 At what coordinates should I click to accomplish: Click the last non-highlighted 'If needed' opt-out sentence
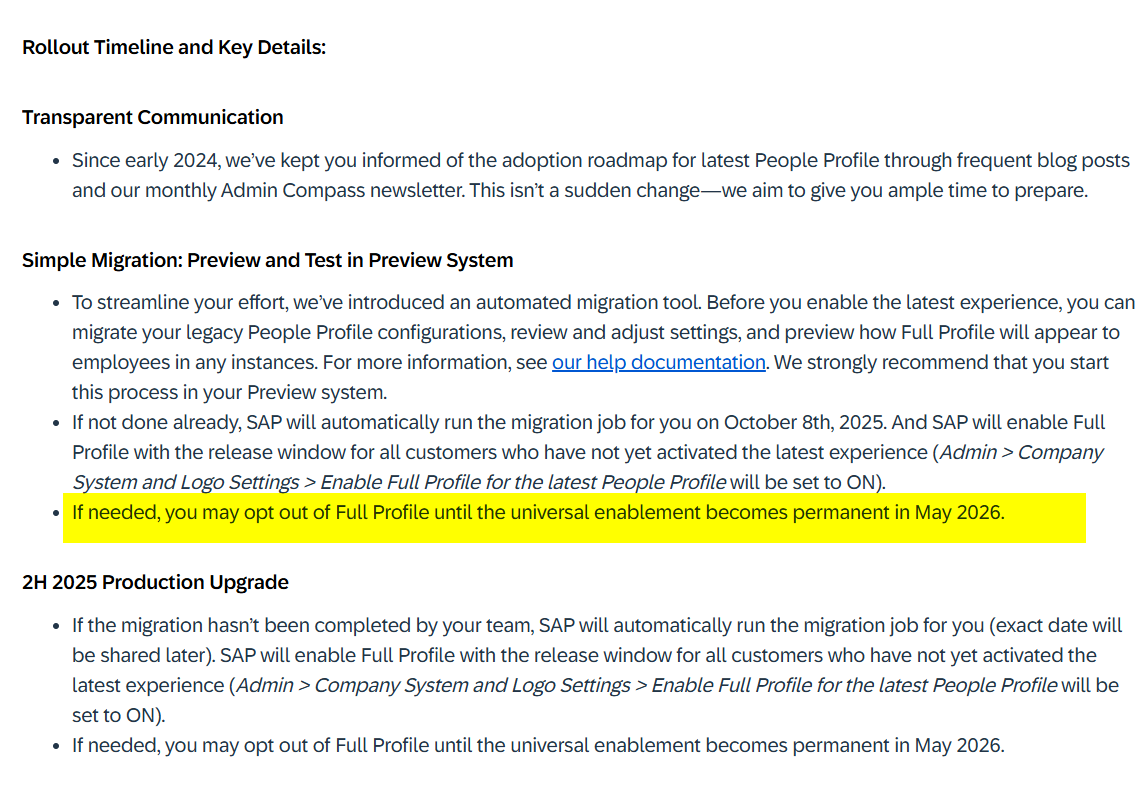(537, 745)
